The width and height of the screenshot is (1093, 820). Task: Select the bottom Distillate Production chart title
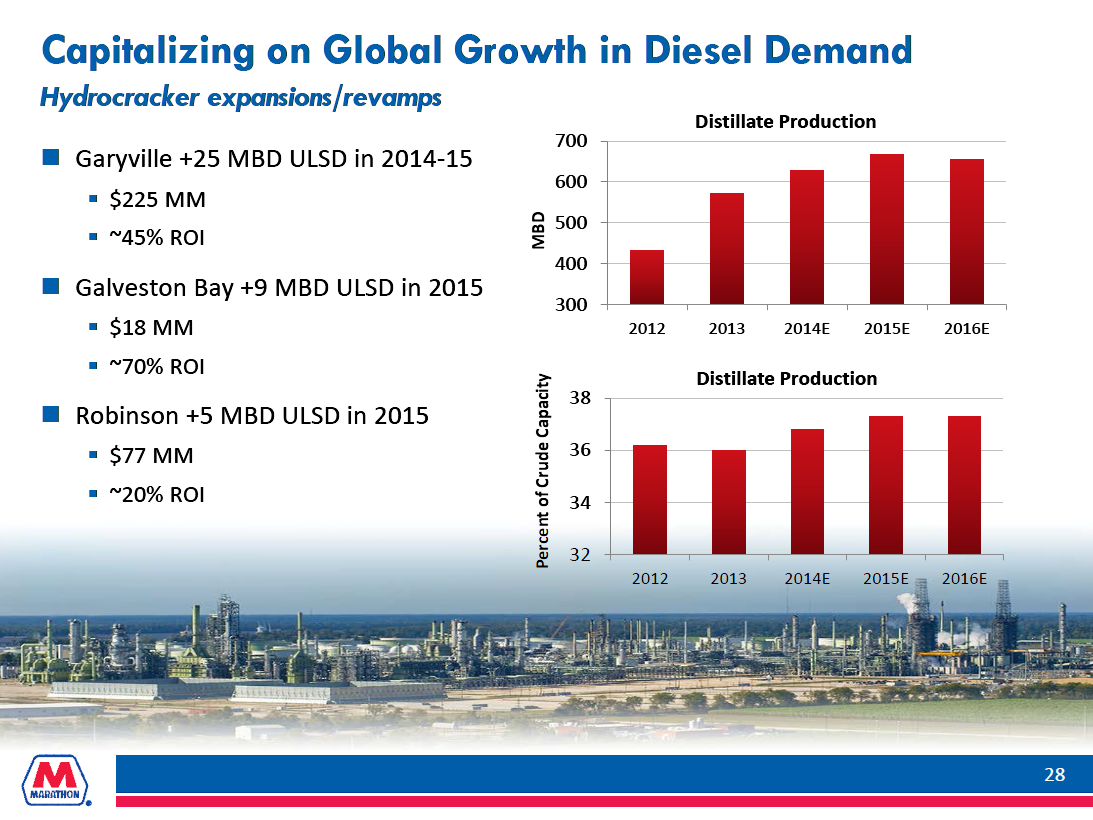coord(786,379)
